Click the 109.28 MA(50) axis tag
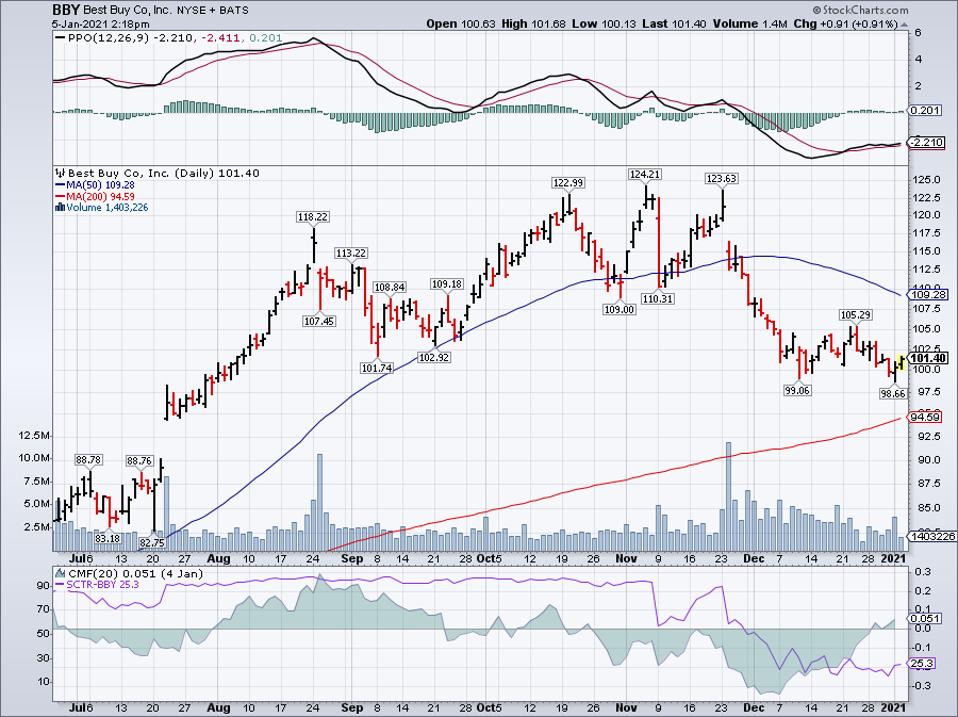The width and height of the screenshot is (958, 717). [928, 294]
